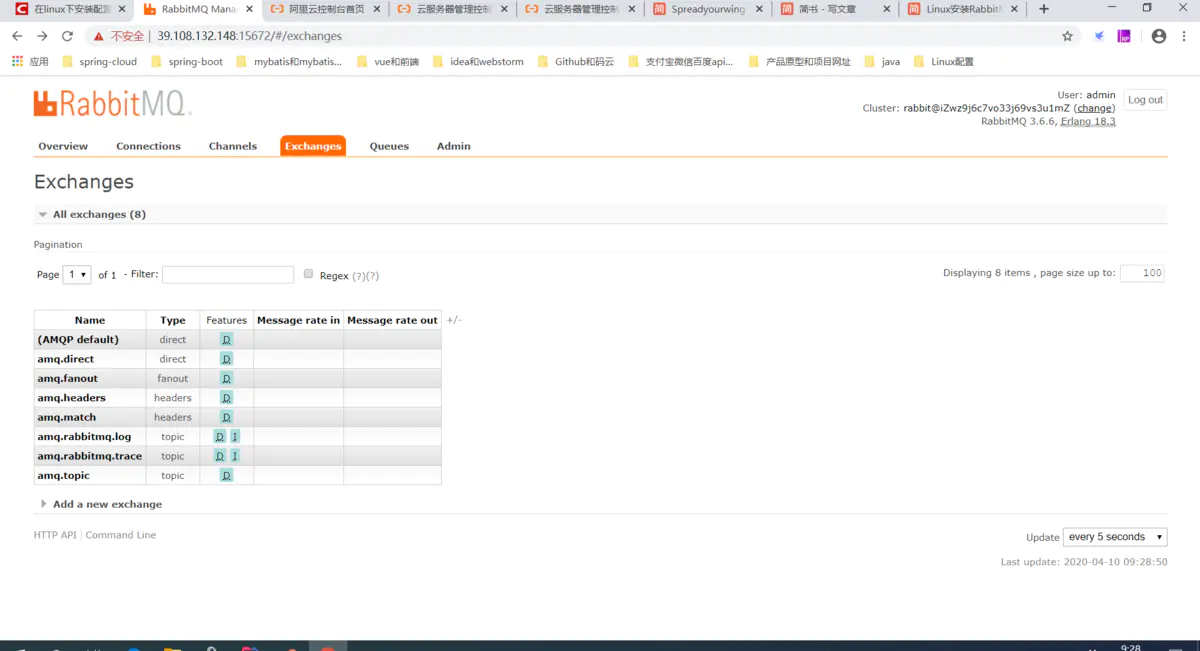Bookmark this page with the star icon
Viewport: 1200px width, 651px height.
click(x=1067, y=36)
